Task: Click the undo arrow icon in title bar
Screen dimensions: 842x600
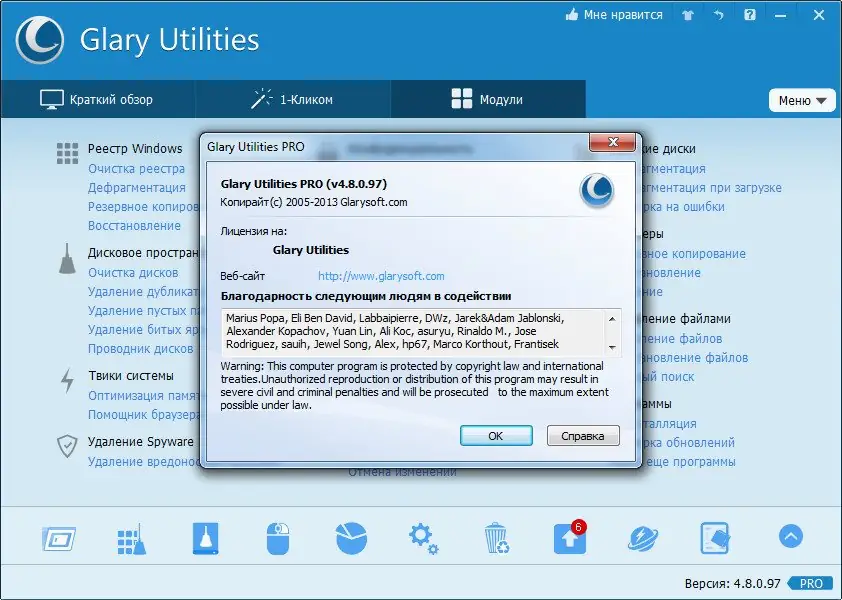Action: [718, 15]
